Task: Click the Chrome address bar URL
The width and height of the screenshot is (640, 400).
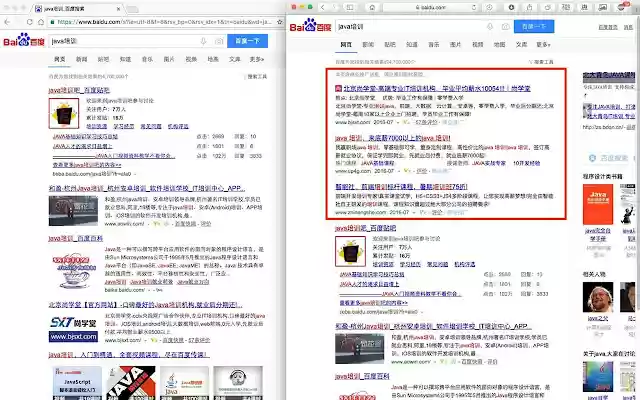Action: [x=164, y=22]
